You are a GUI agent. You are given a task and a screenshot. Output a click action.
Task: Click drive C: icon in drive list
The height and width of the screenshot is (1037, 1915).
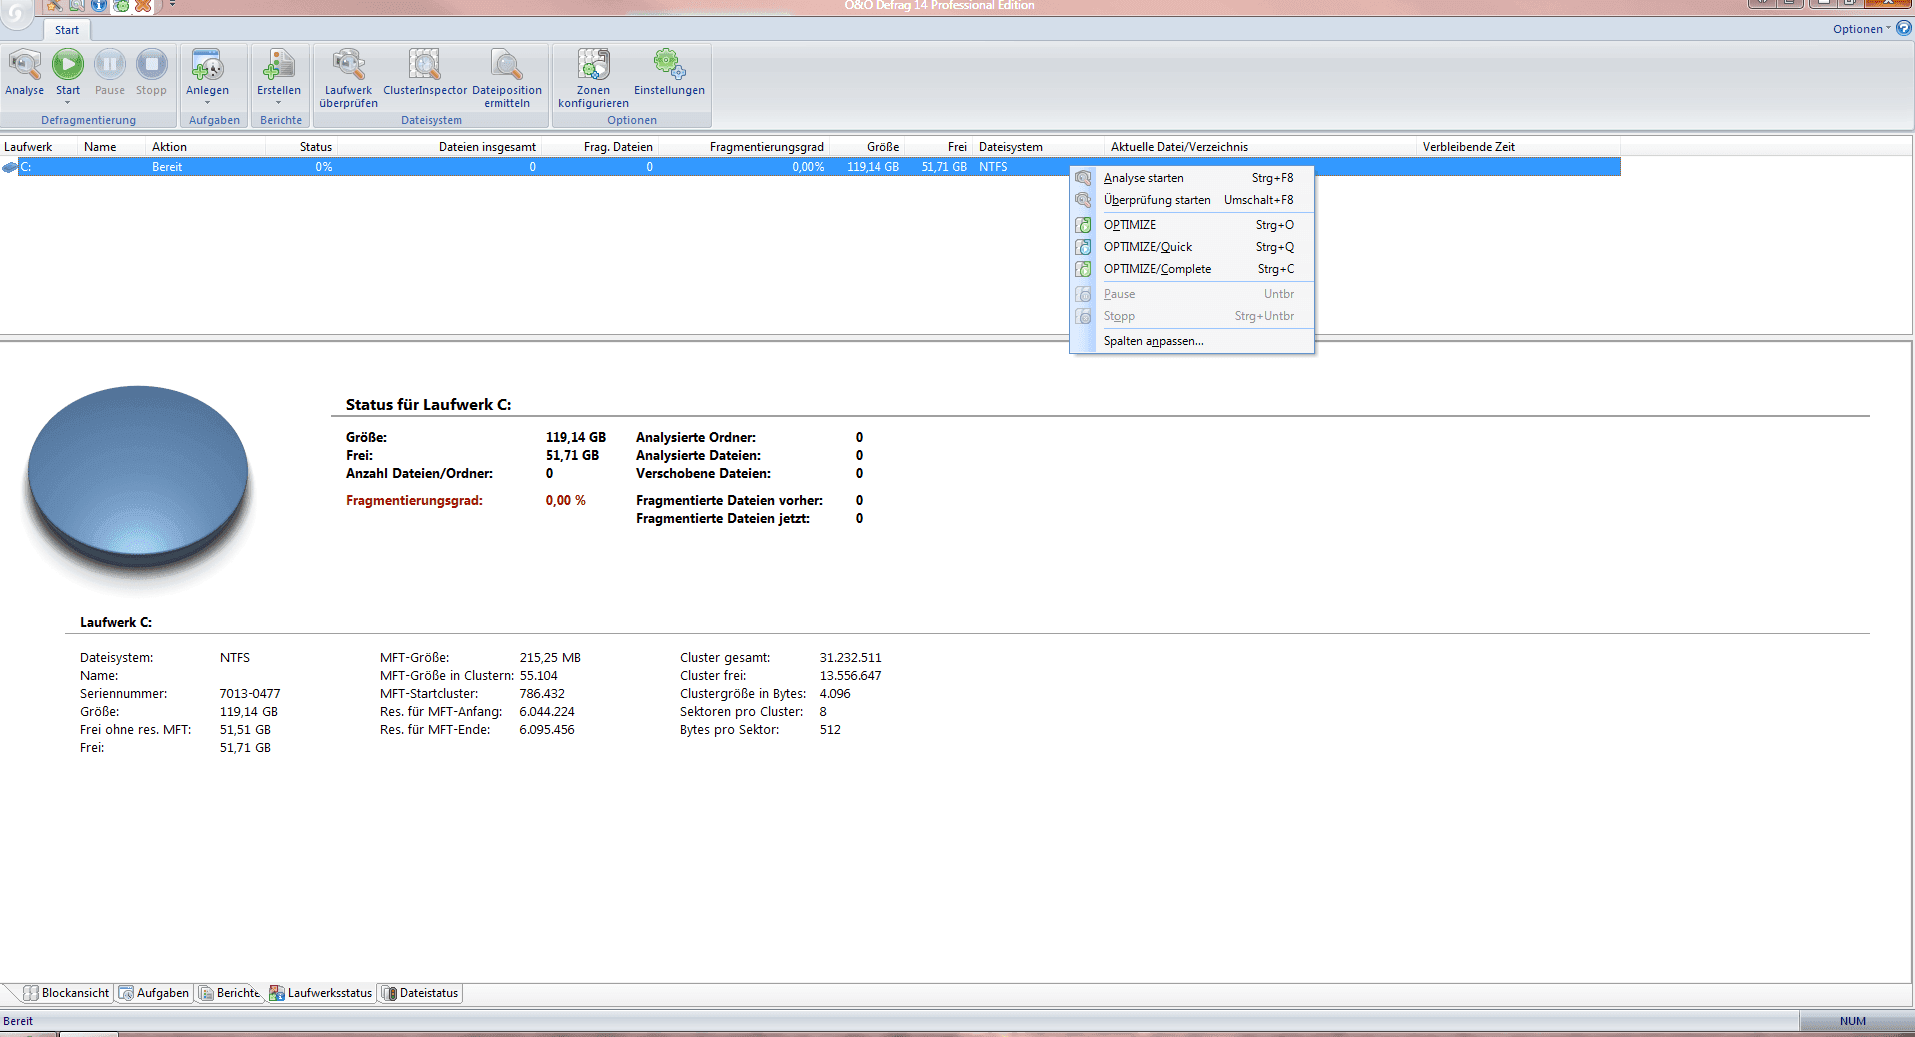[x=10, y=167]
